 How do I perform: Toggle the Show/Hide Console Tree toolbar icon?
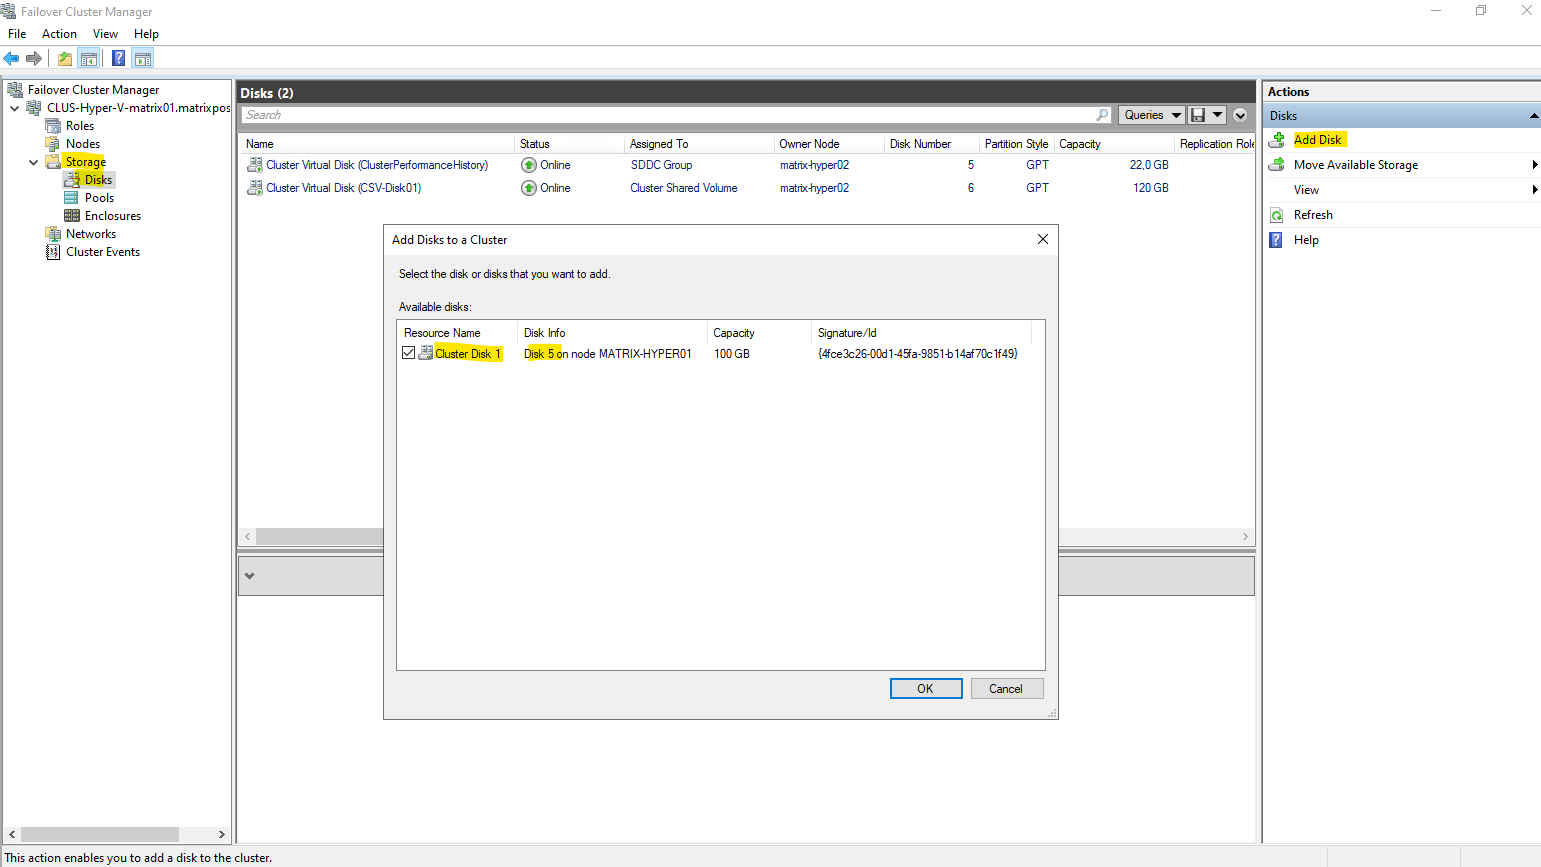point(89,59)
